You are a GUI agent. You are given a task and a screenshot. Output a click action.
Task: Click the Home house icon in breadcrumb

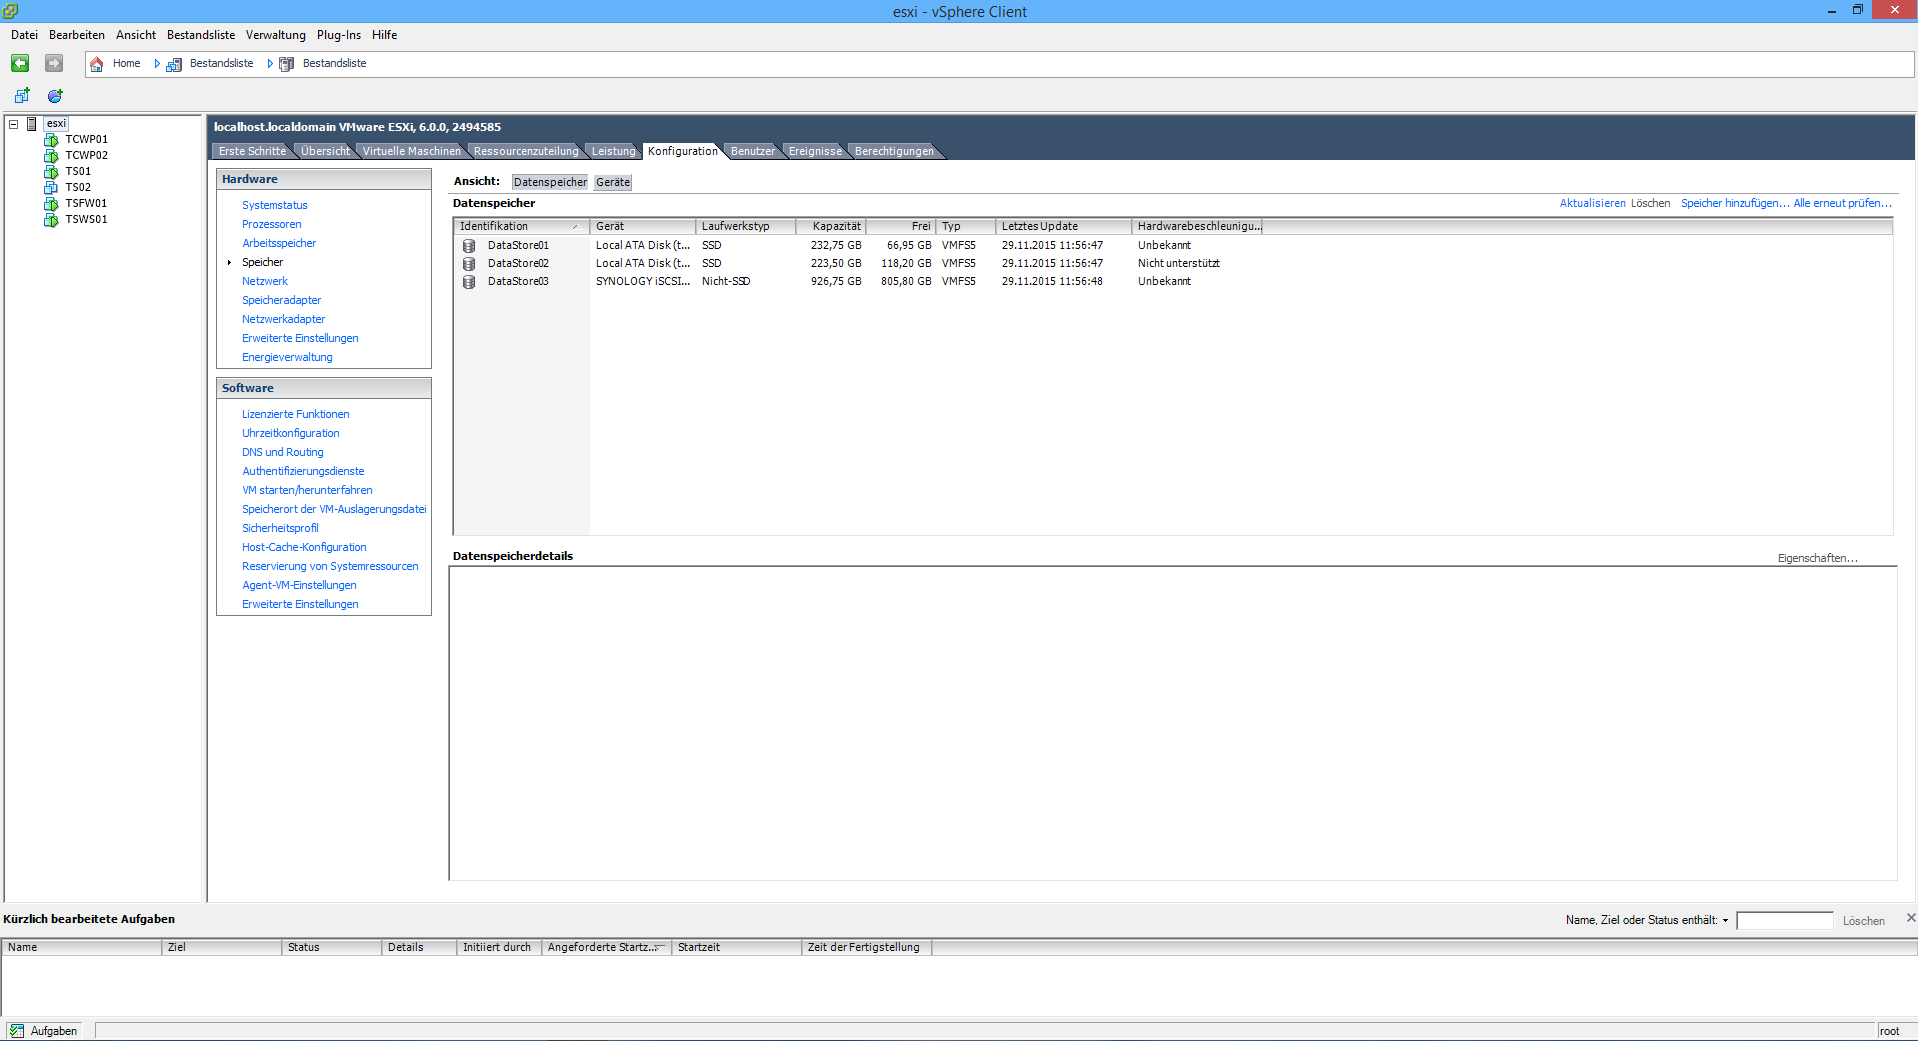97,64
